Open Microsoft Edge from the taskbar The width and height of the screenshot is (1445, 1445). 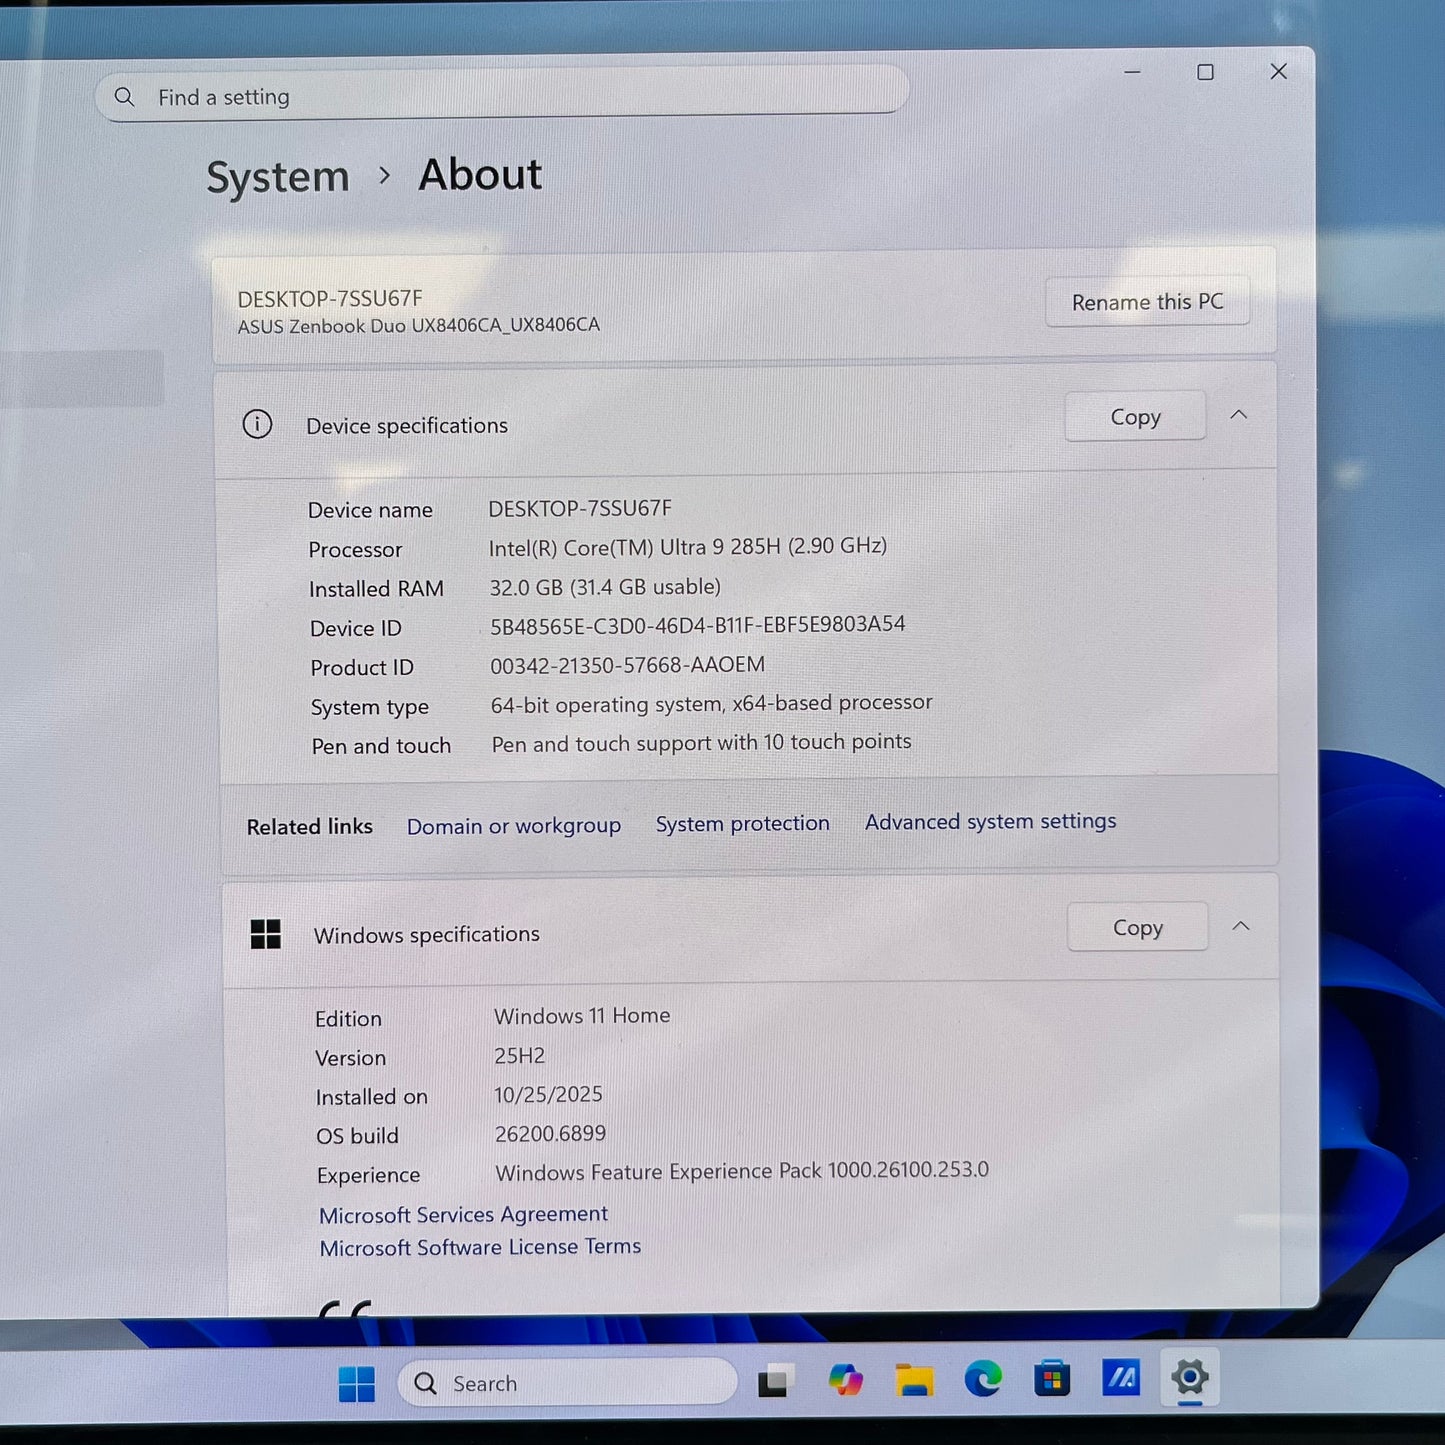(984, 1380)
